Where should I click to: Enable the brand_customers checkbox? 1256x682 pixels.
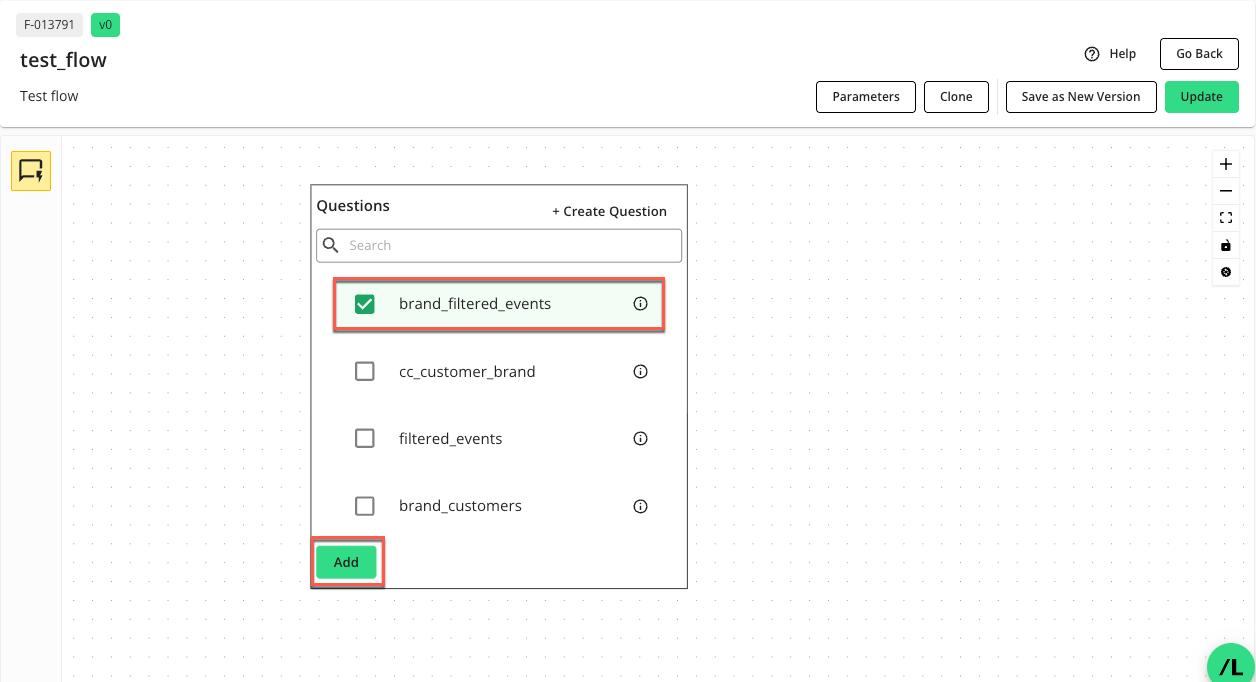pos(365,506)
